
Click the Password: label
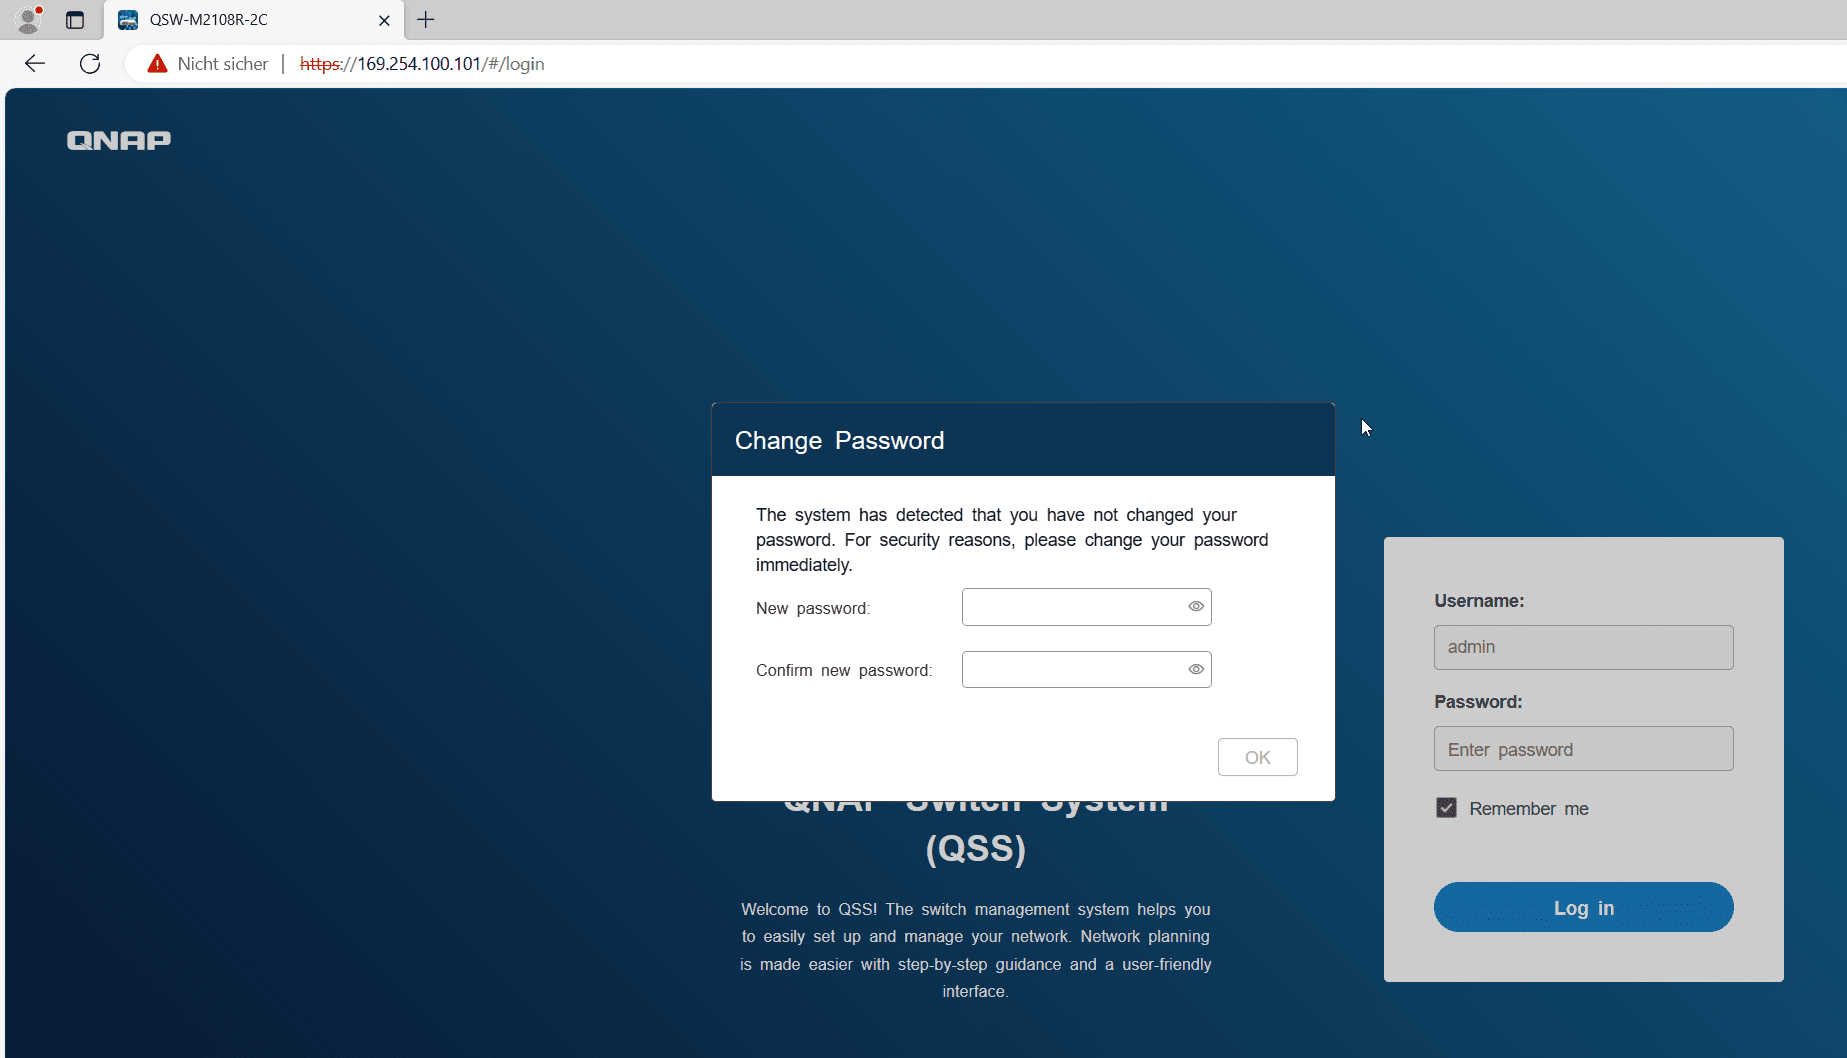[1478, 702]
